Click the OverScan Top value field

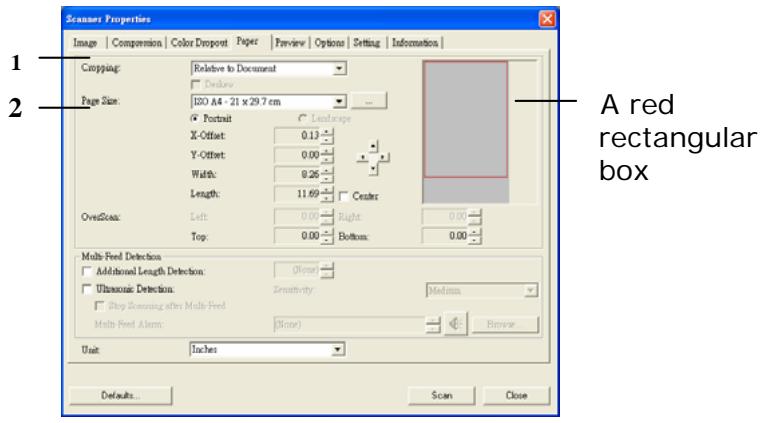297,236
